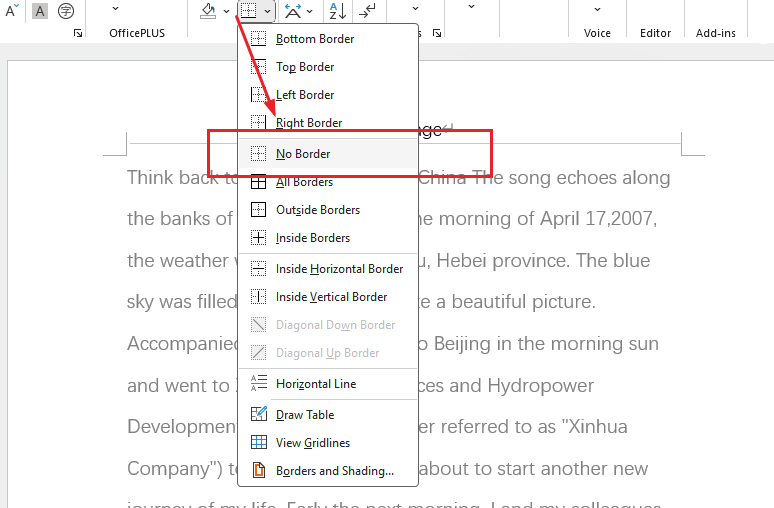This screenshot has height=508, width=774.
Task: Click the text 'and Hydropower'
Action: click(x=521, y=386)
